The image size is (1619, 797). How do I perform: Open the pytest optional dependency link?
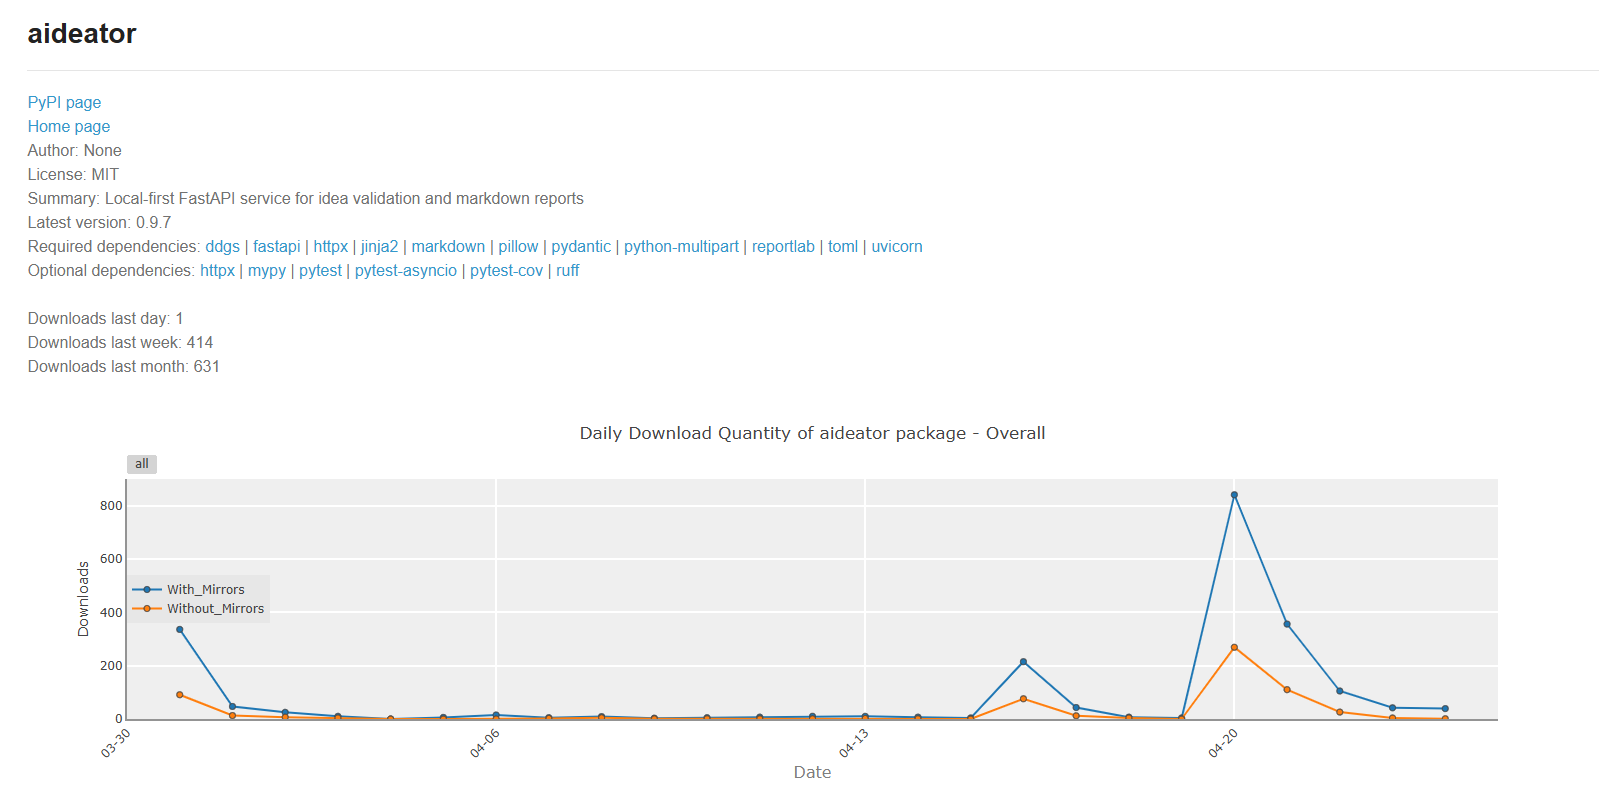320,270
